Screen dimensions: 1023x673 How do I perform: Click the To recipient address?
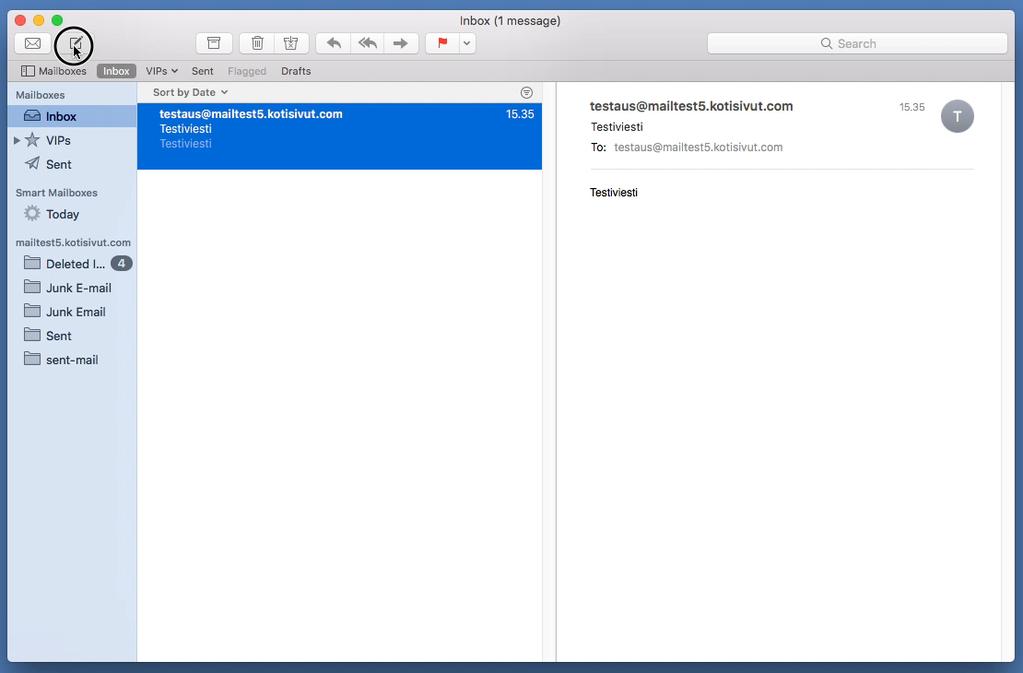tap(698, 147)
